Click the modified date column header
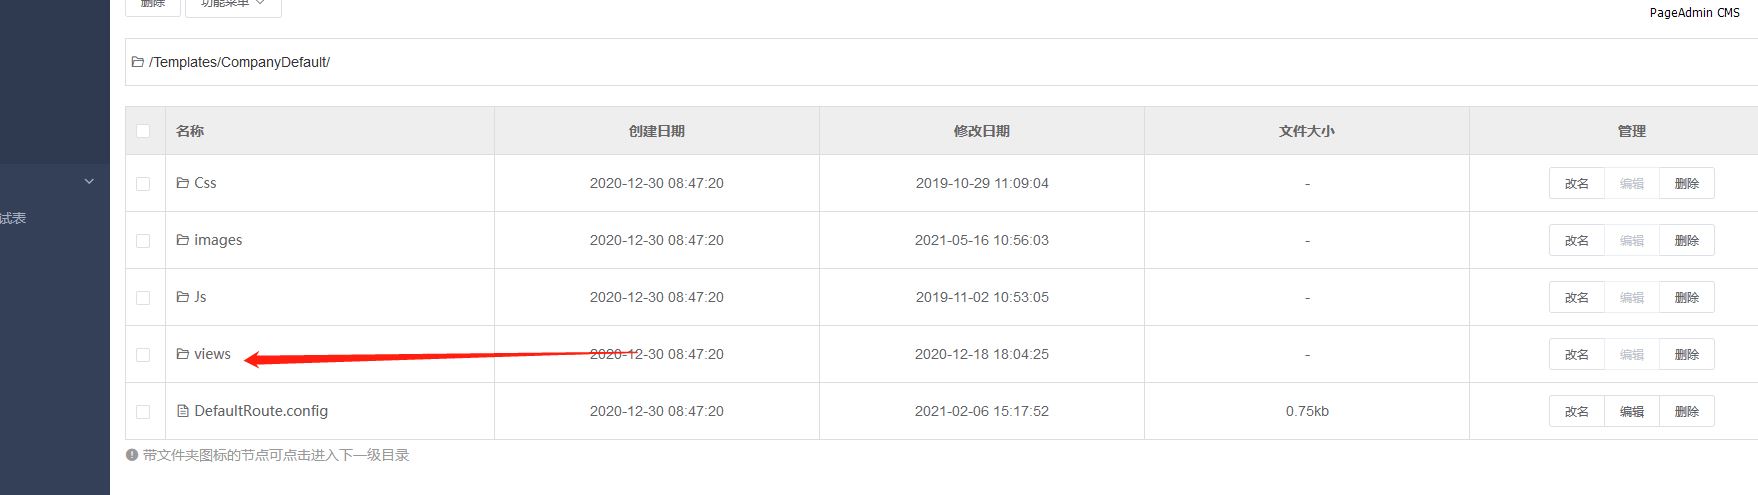Image resolution: width=1758 pixels, height=495 pixels. coord(982,131)
